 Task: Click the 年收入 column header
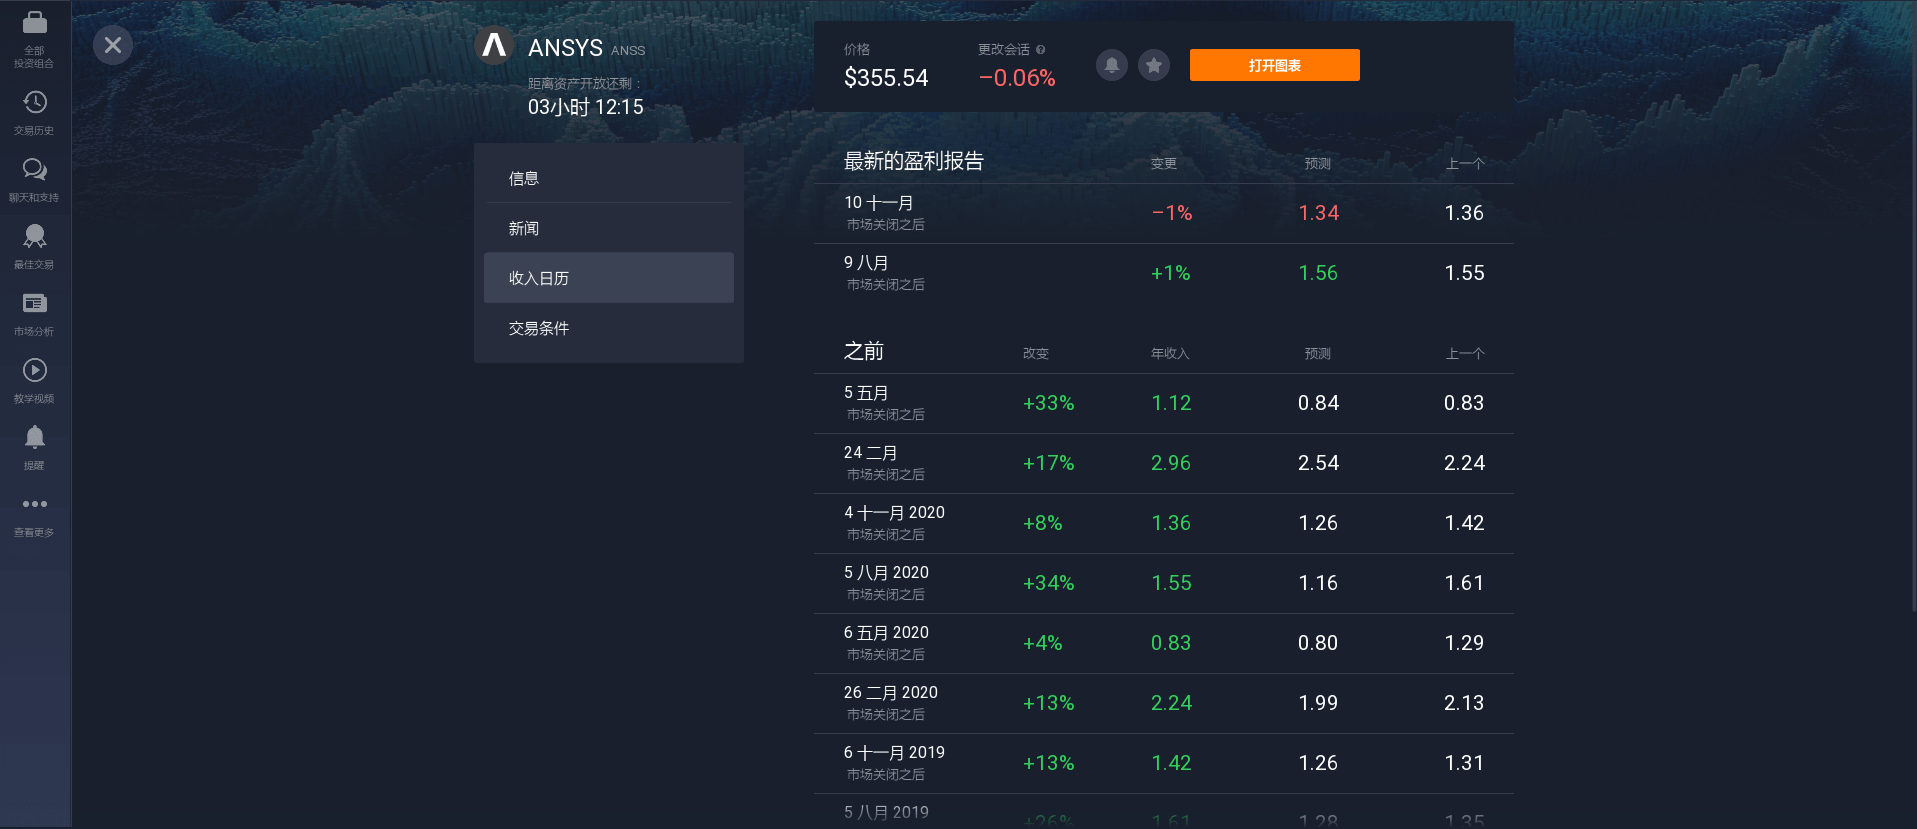[x=1170, y=353]
